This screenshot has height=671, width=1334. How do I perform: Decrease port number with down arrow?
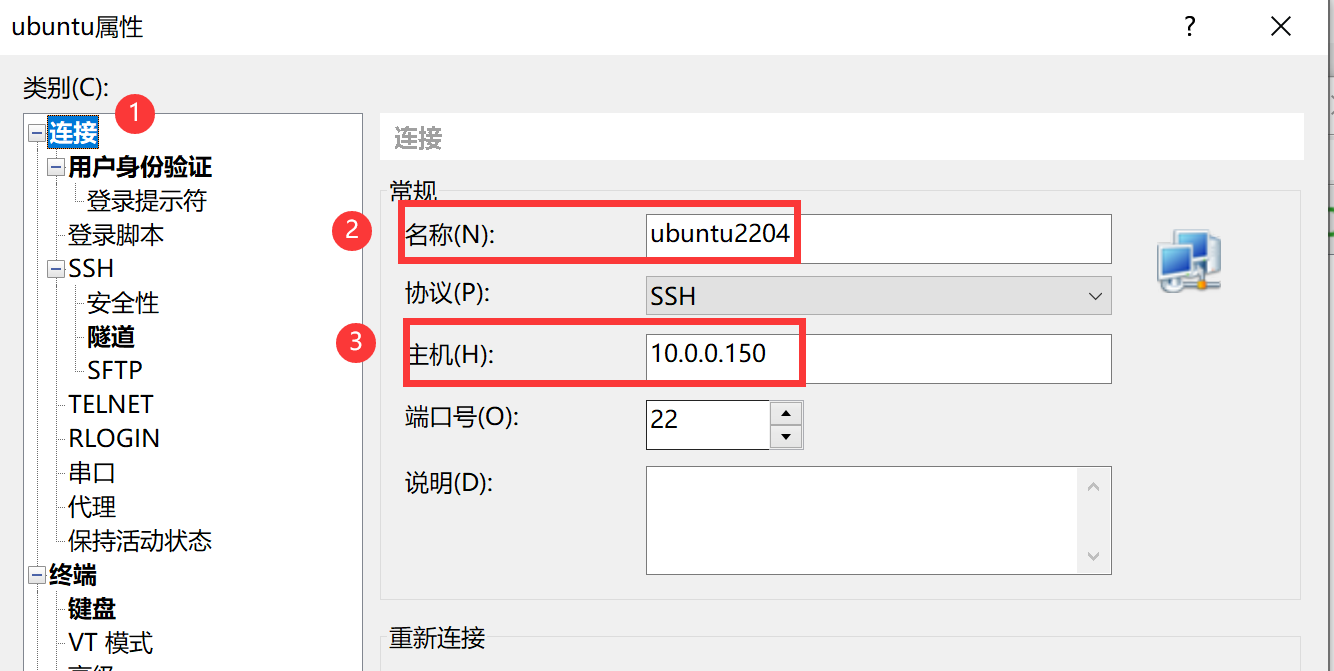point(787,437)
